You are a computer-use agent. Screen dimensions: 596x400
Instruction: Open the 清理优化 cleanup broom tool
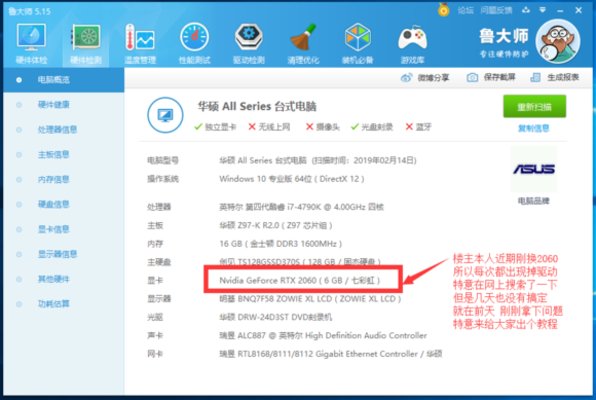pos(303,43)
